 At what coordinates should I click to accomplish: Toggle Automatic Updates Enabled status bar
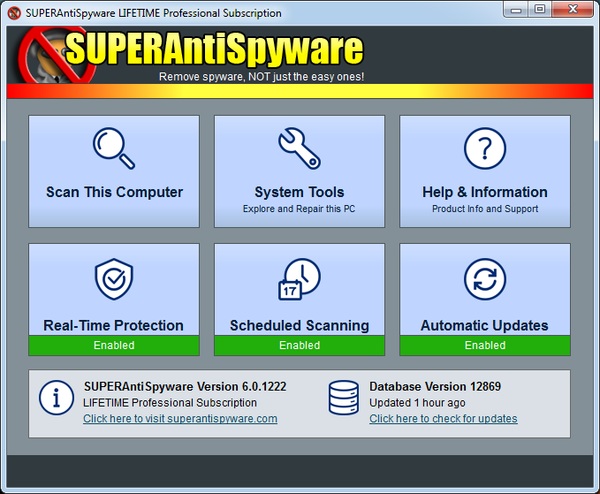click(x=485, y=345)
